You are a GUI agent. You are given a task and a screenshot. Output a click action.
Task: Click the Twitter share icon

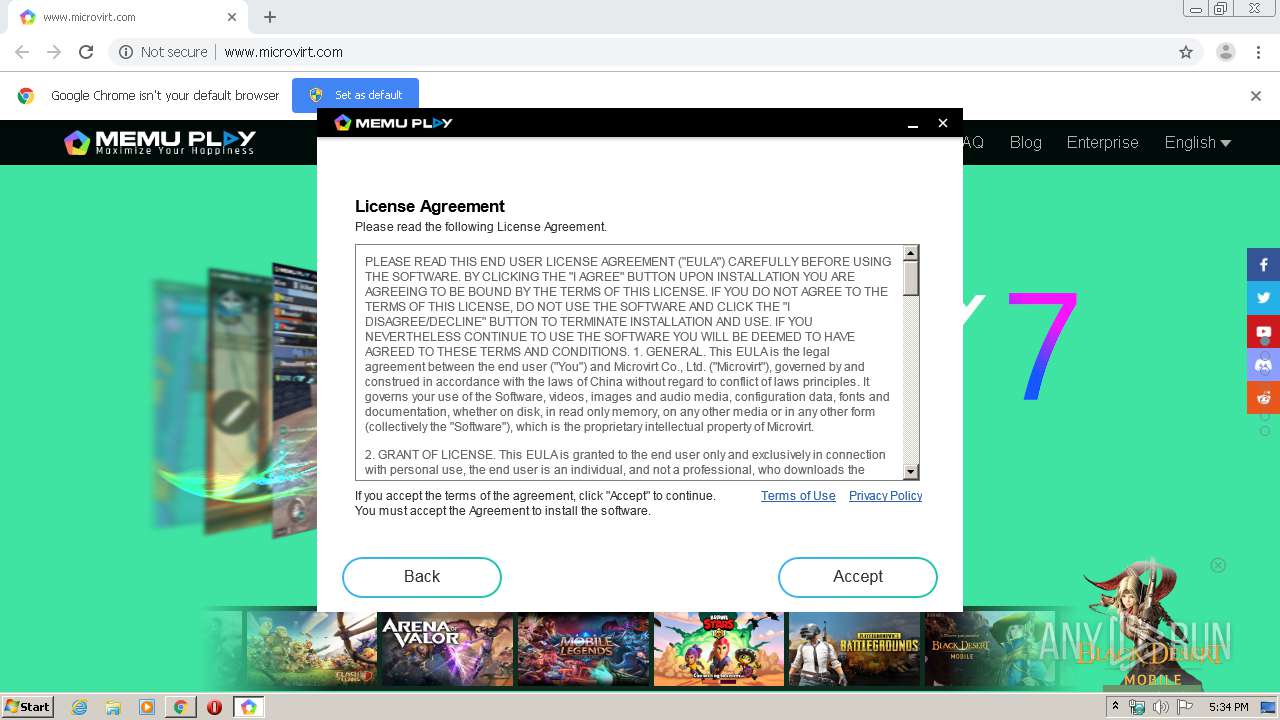1263,298
